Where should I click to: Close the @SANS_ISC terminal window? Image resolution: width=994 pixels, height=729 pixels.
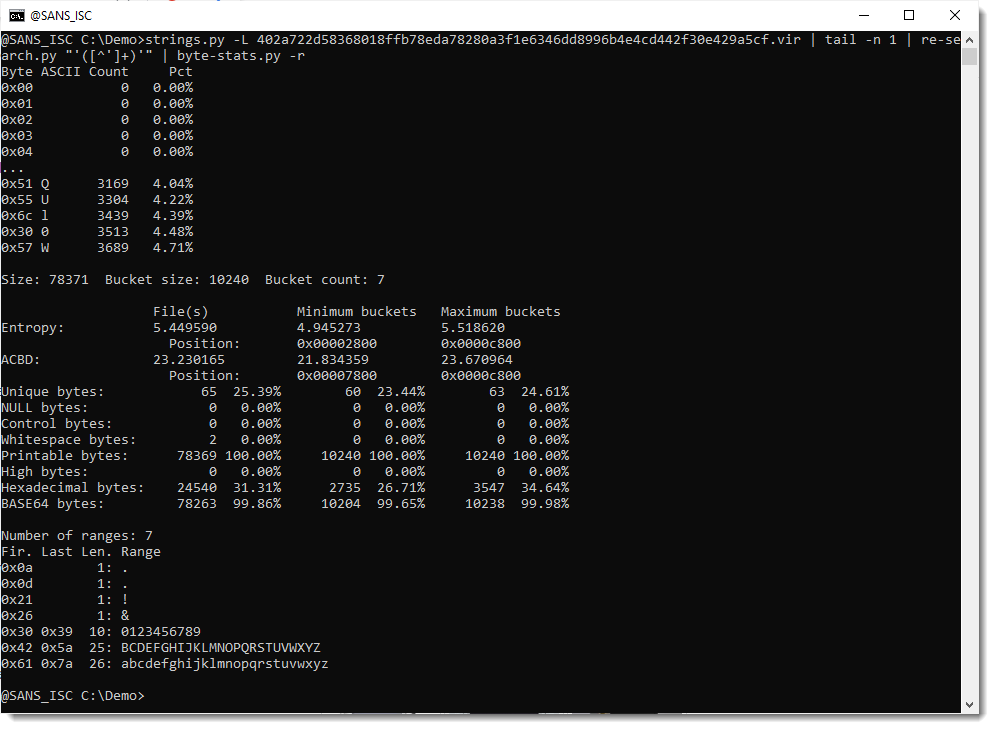point(955,15)
